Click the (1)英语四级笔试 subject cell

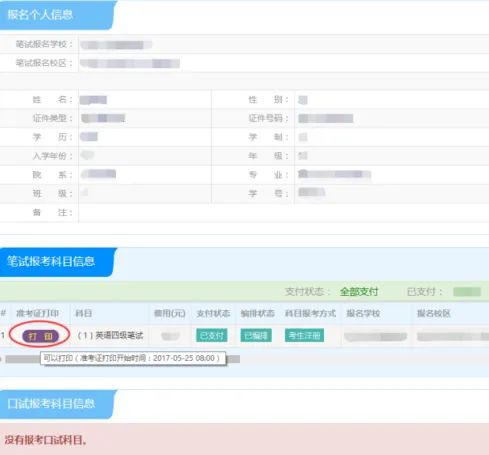point(110,335)
